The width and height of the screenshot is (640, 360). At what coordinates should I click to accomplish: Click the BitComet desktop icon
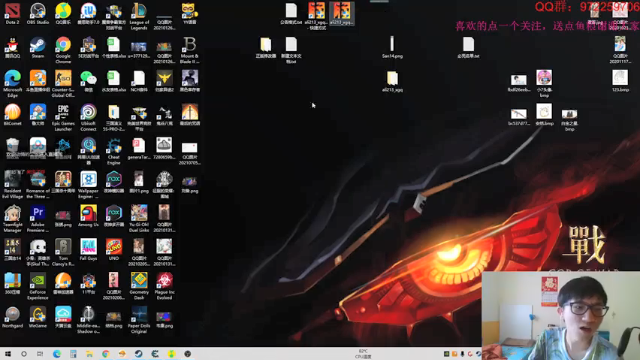12,115
